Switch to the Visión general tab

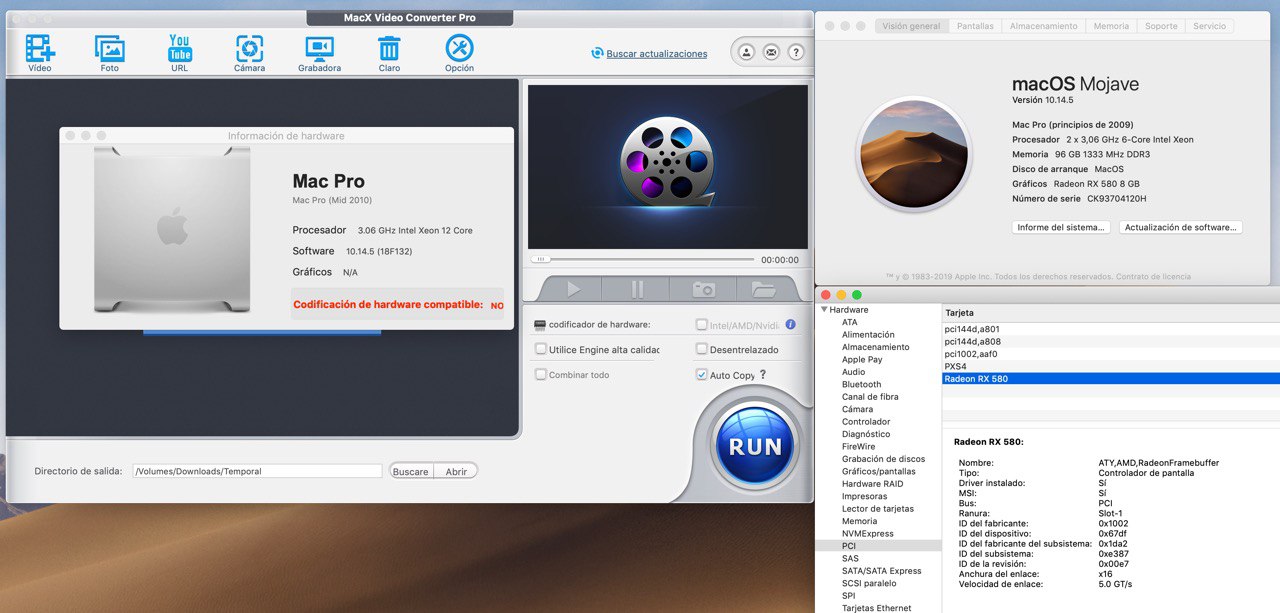tap(911, 26)
